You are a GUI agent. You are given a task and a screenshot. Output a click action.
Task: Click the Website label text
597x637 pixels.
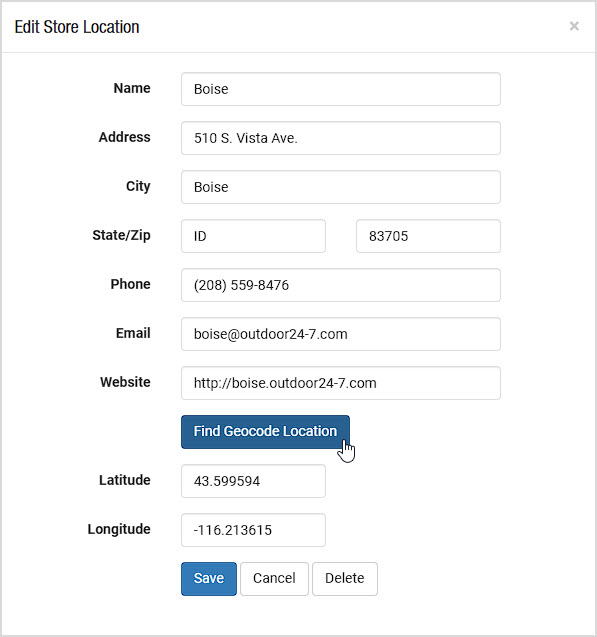(125, 382)
